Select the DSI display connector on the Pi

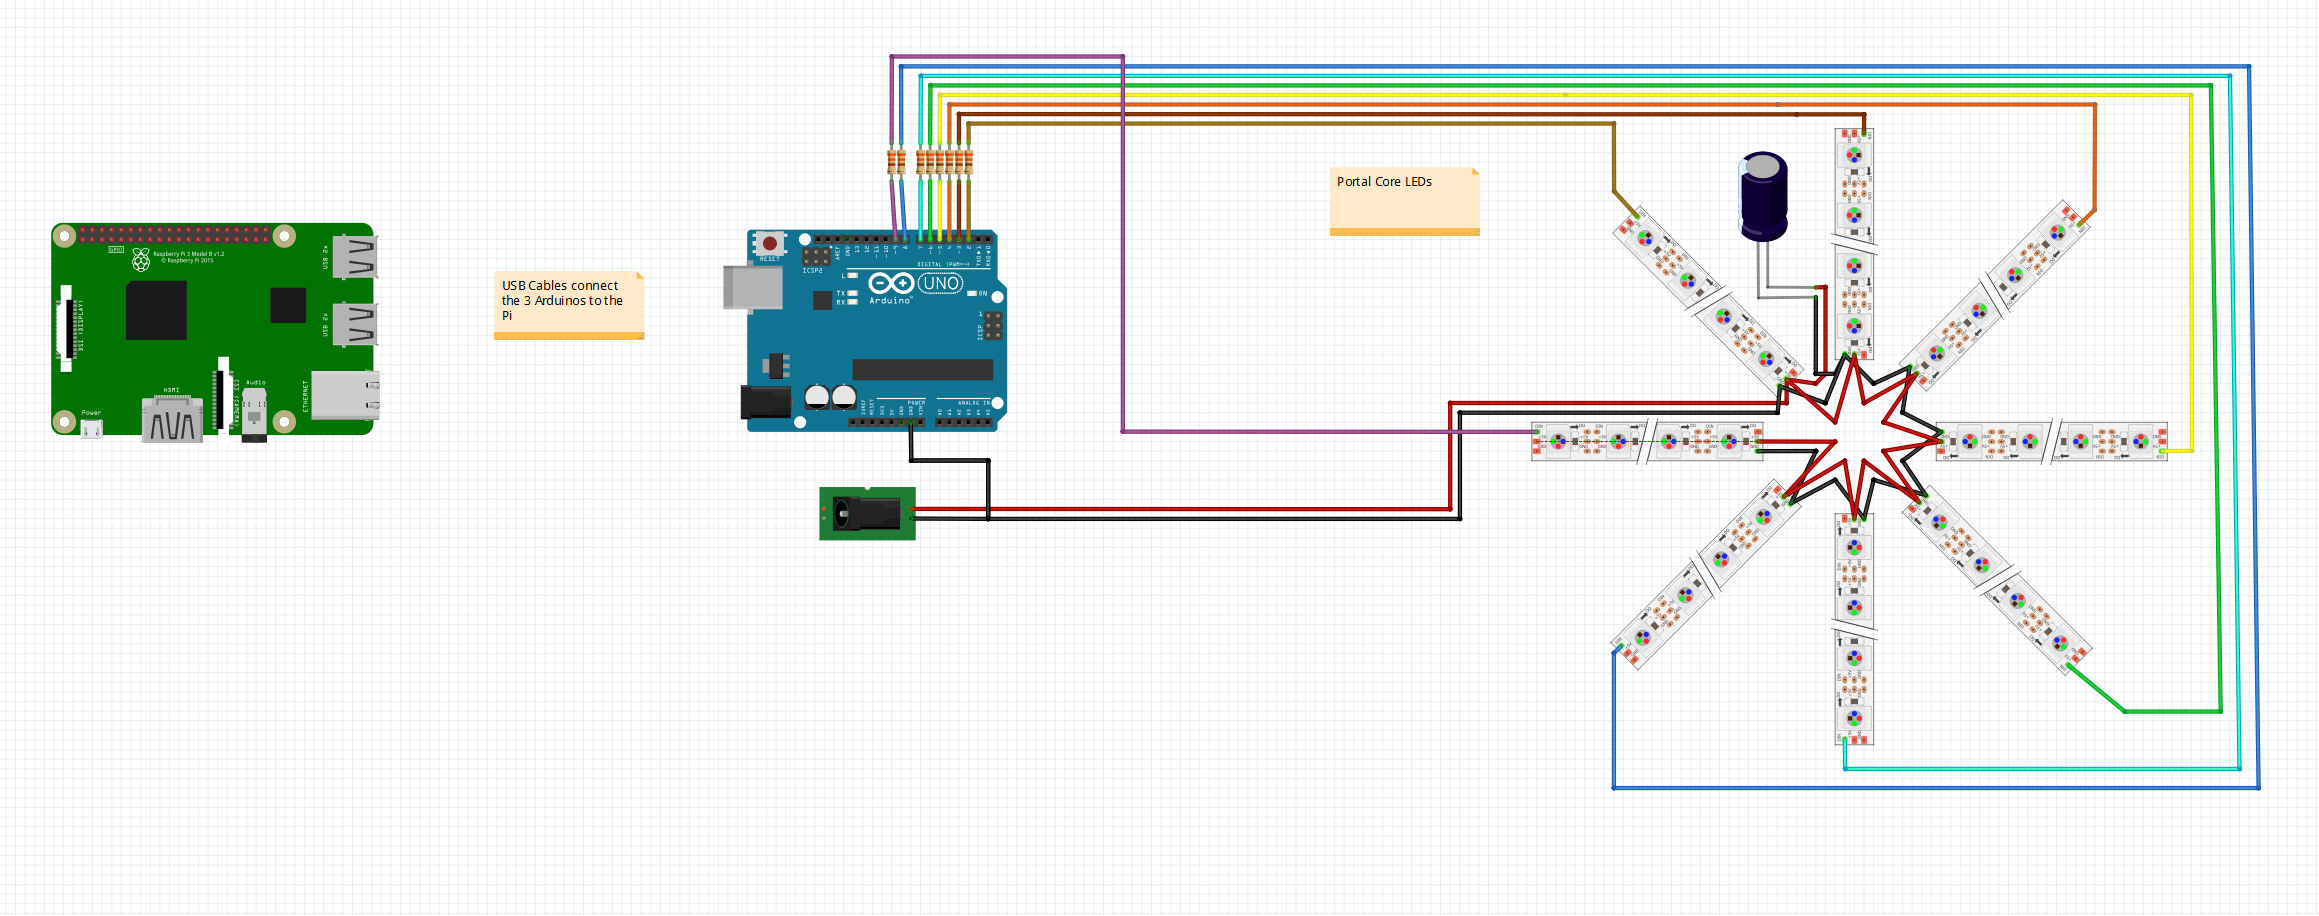pos(67,328)
